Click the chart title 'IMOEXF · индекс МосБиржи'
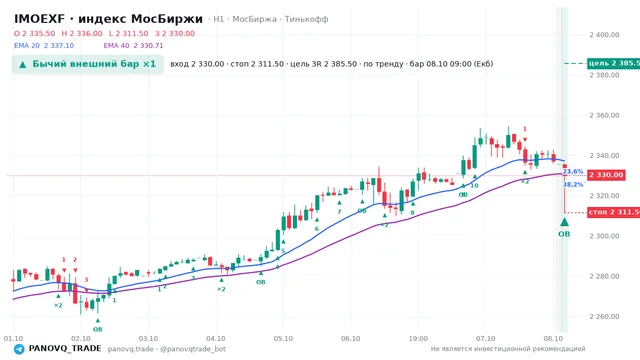Image resolution: width=640 pixels, height=360 pixels. [108, 19]
